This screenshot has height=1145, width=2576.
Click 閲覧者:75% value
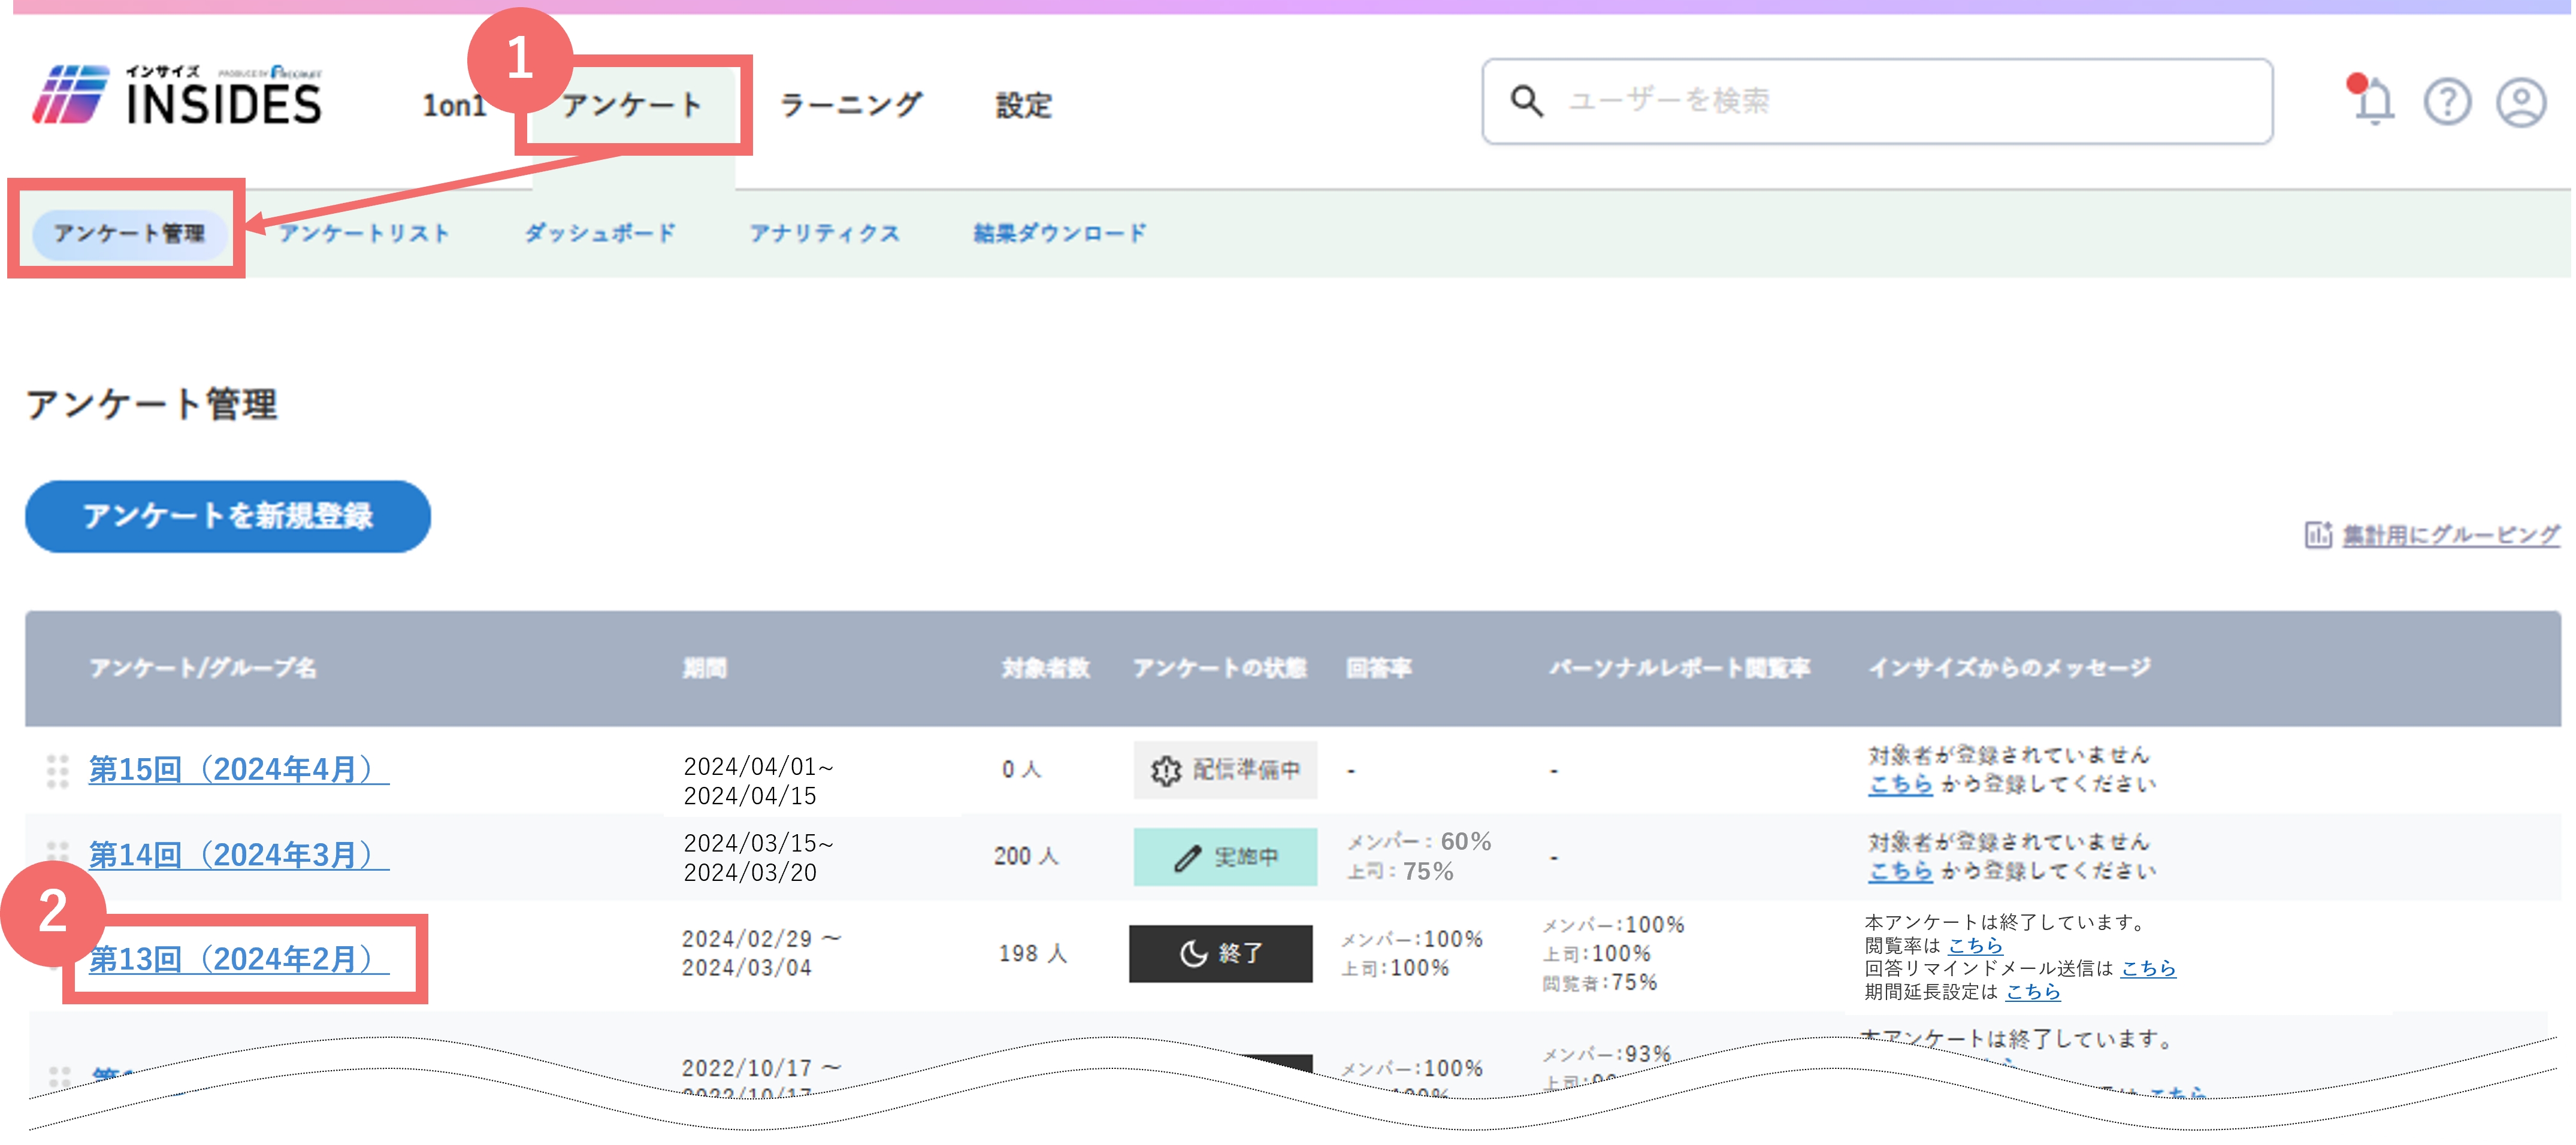click(x=1599, y=982)
